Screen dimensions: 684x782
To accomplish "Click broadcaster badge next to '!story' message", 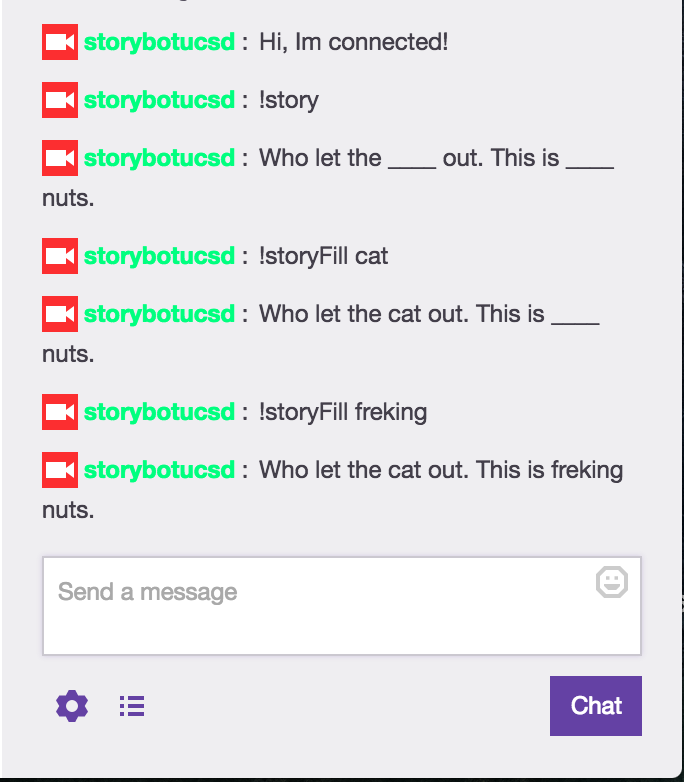I will pyautogui.click(x=60, y=100).
